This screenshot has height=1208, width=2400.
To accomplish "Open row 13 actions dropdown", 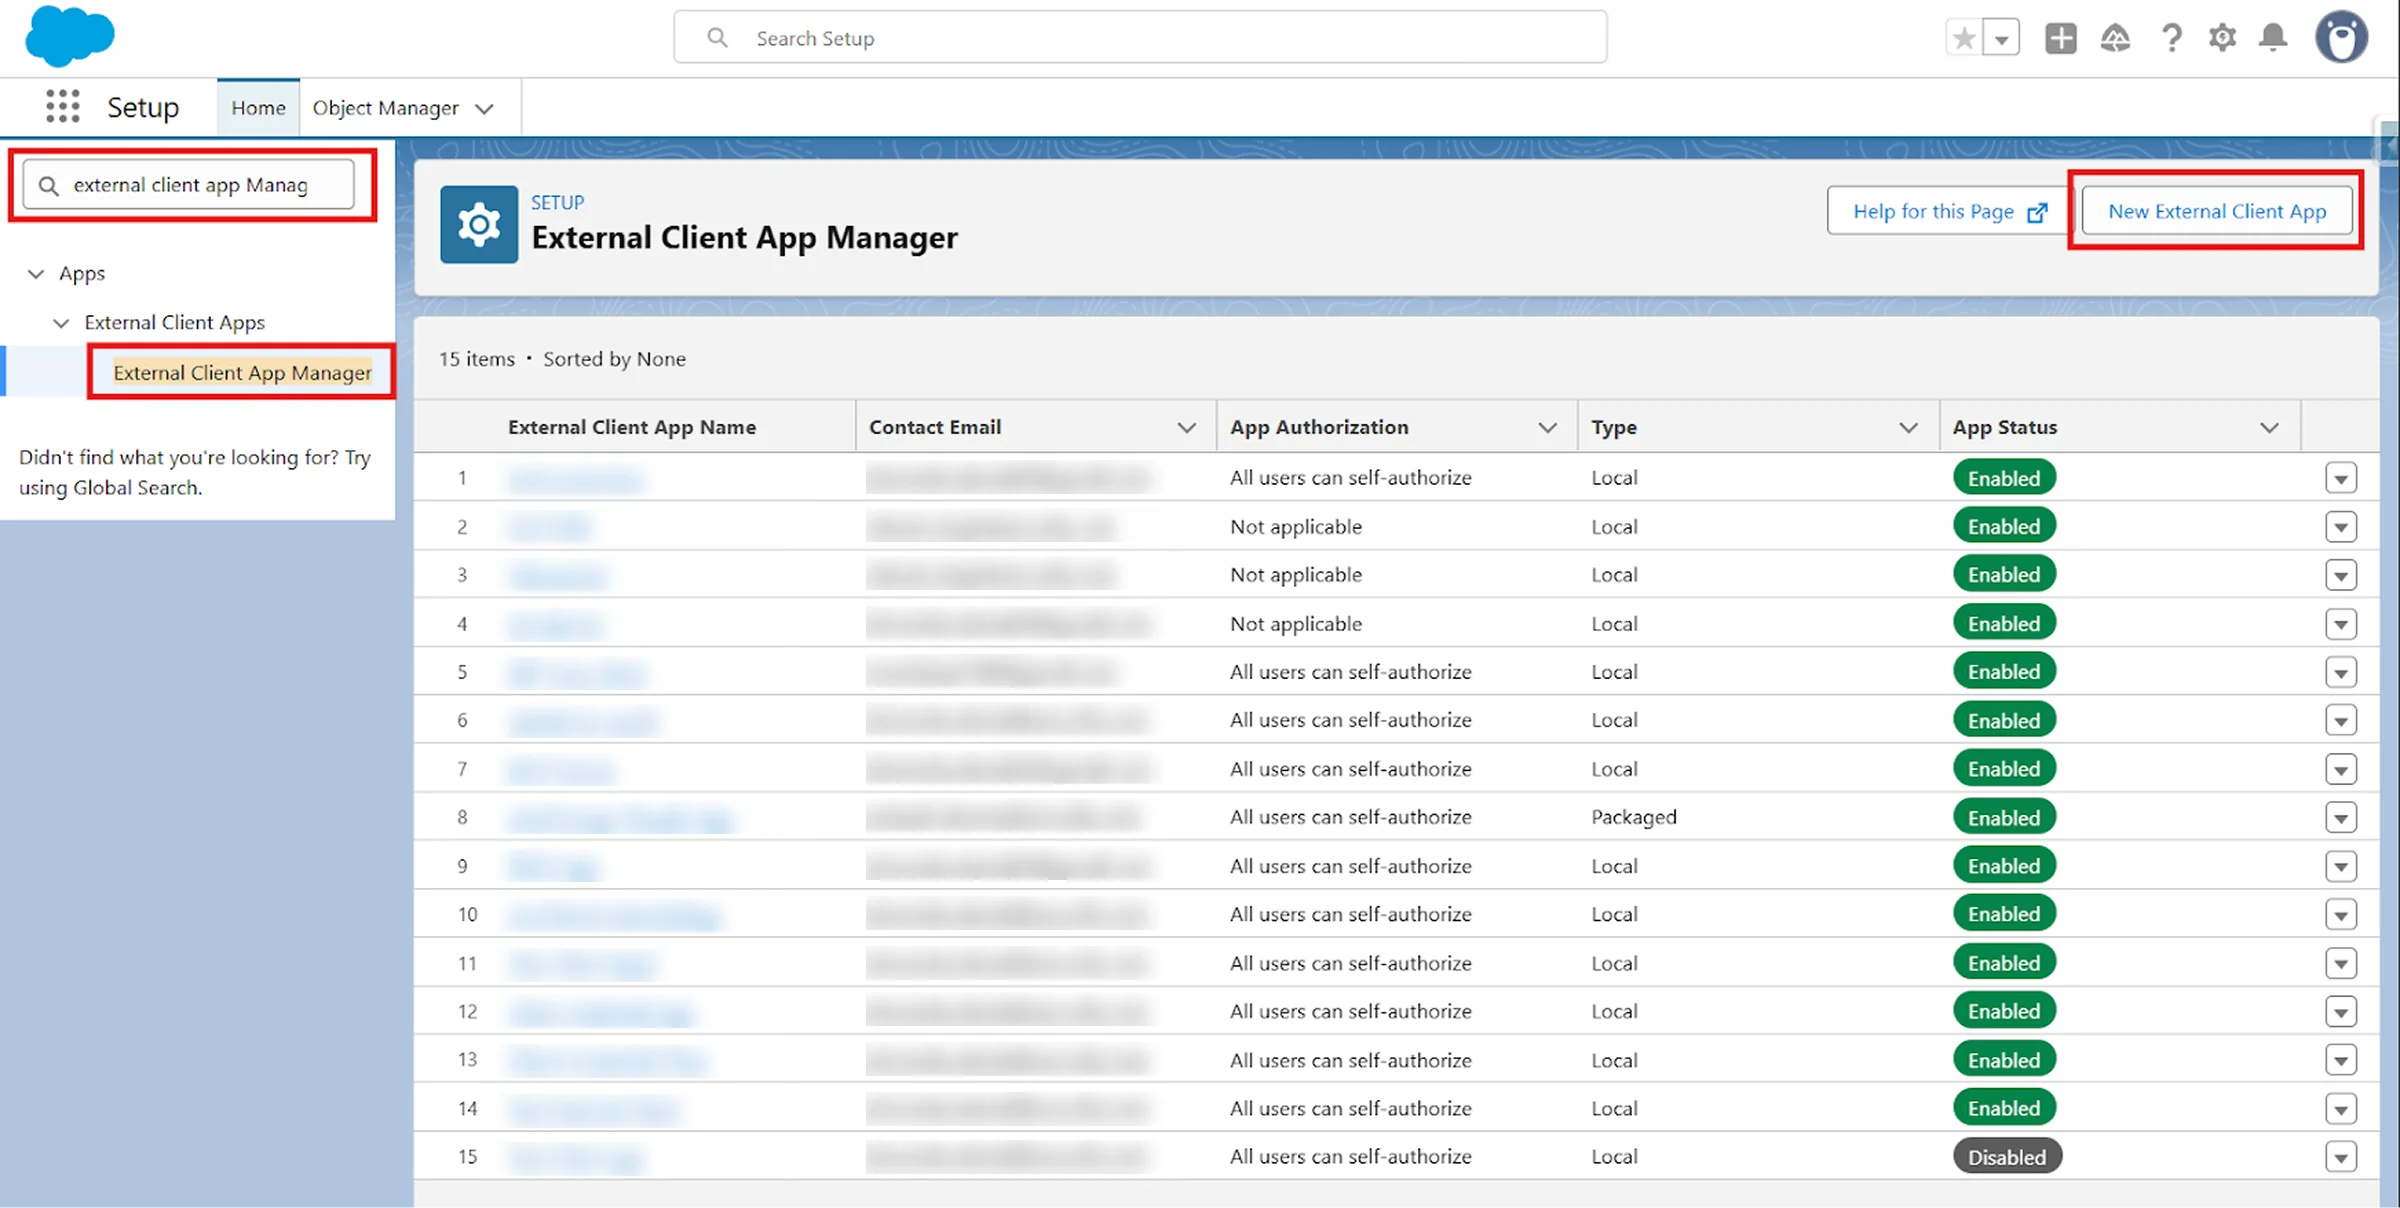I will click(2341, 1060).
